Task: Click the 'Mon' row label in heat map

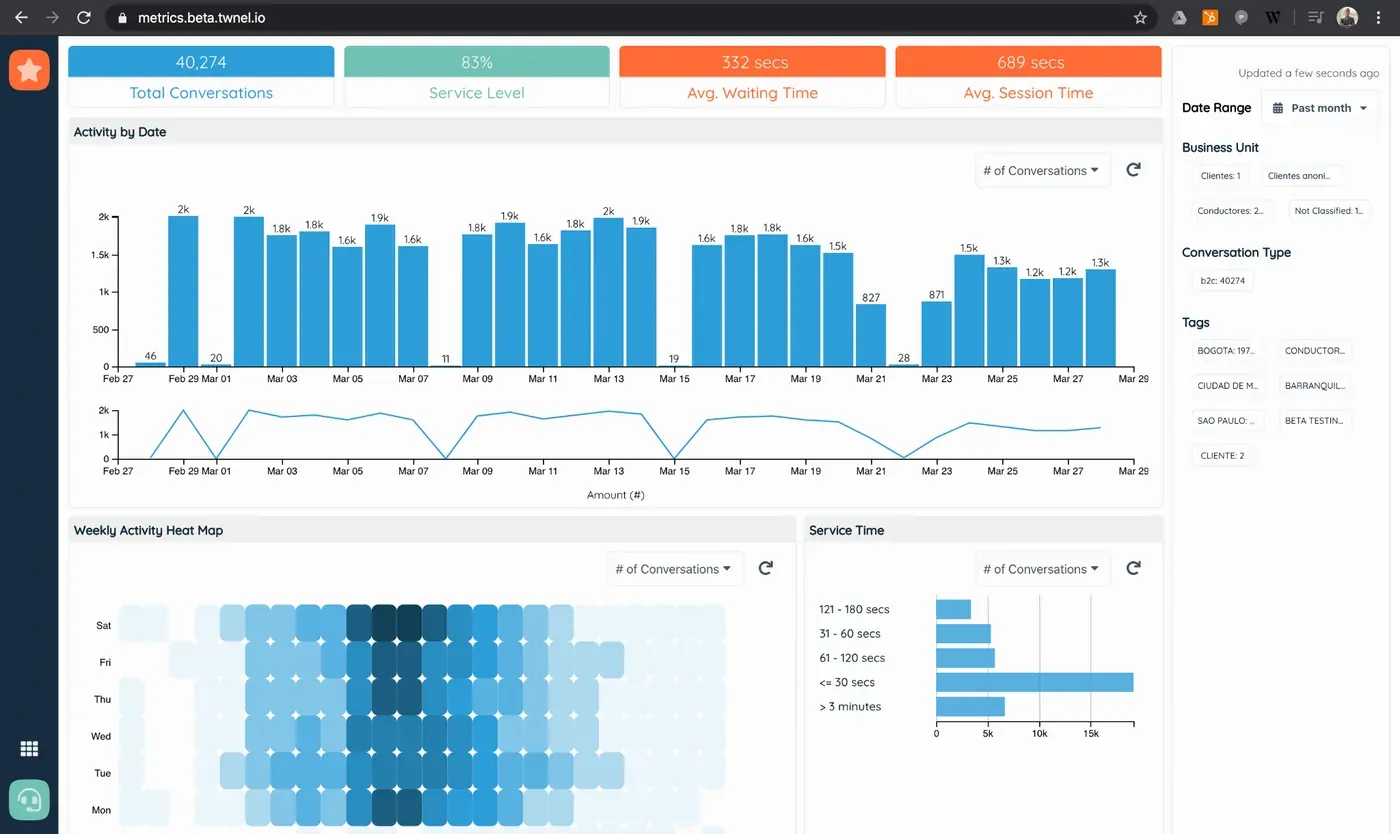Action: [102, 810]
